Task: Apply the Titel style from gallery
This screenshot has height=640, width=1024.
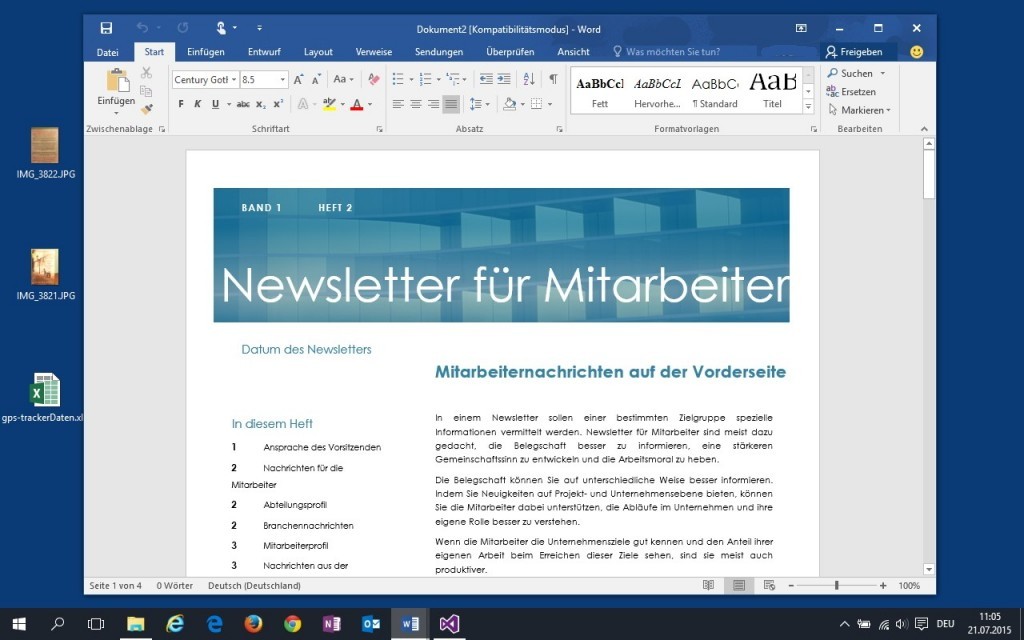Action: coord(772,90)
